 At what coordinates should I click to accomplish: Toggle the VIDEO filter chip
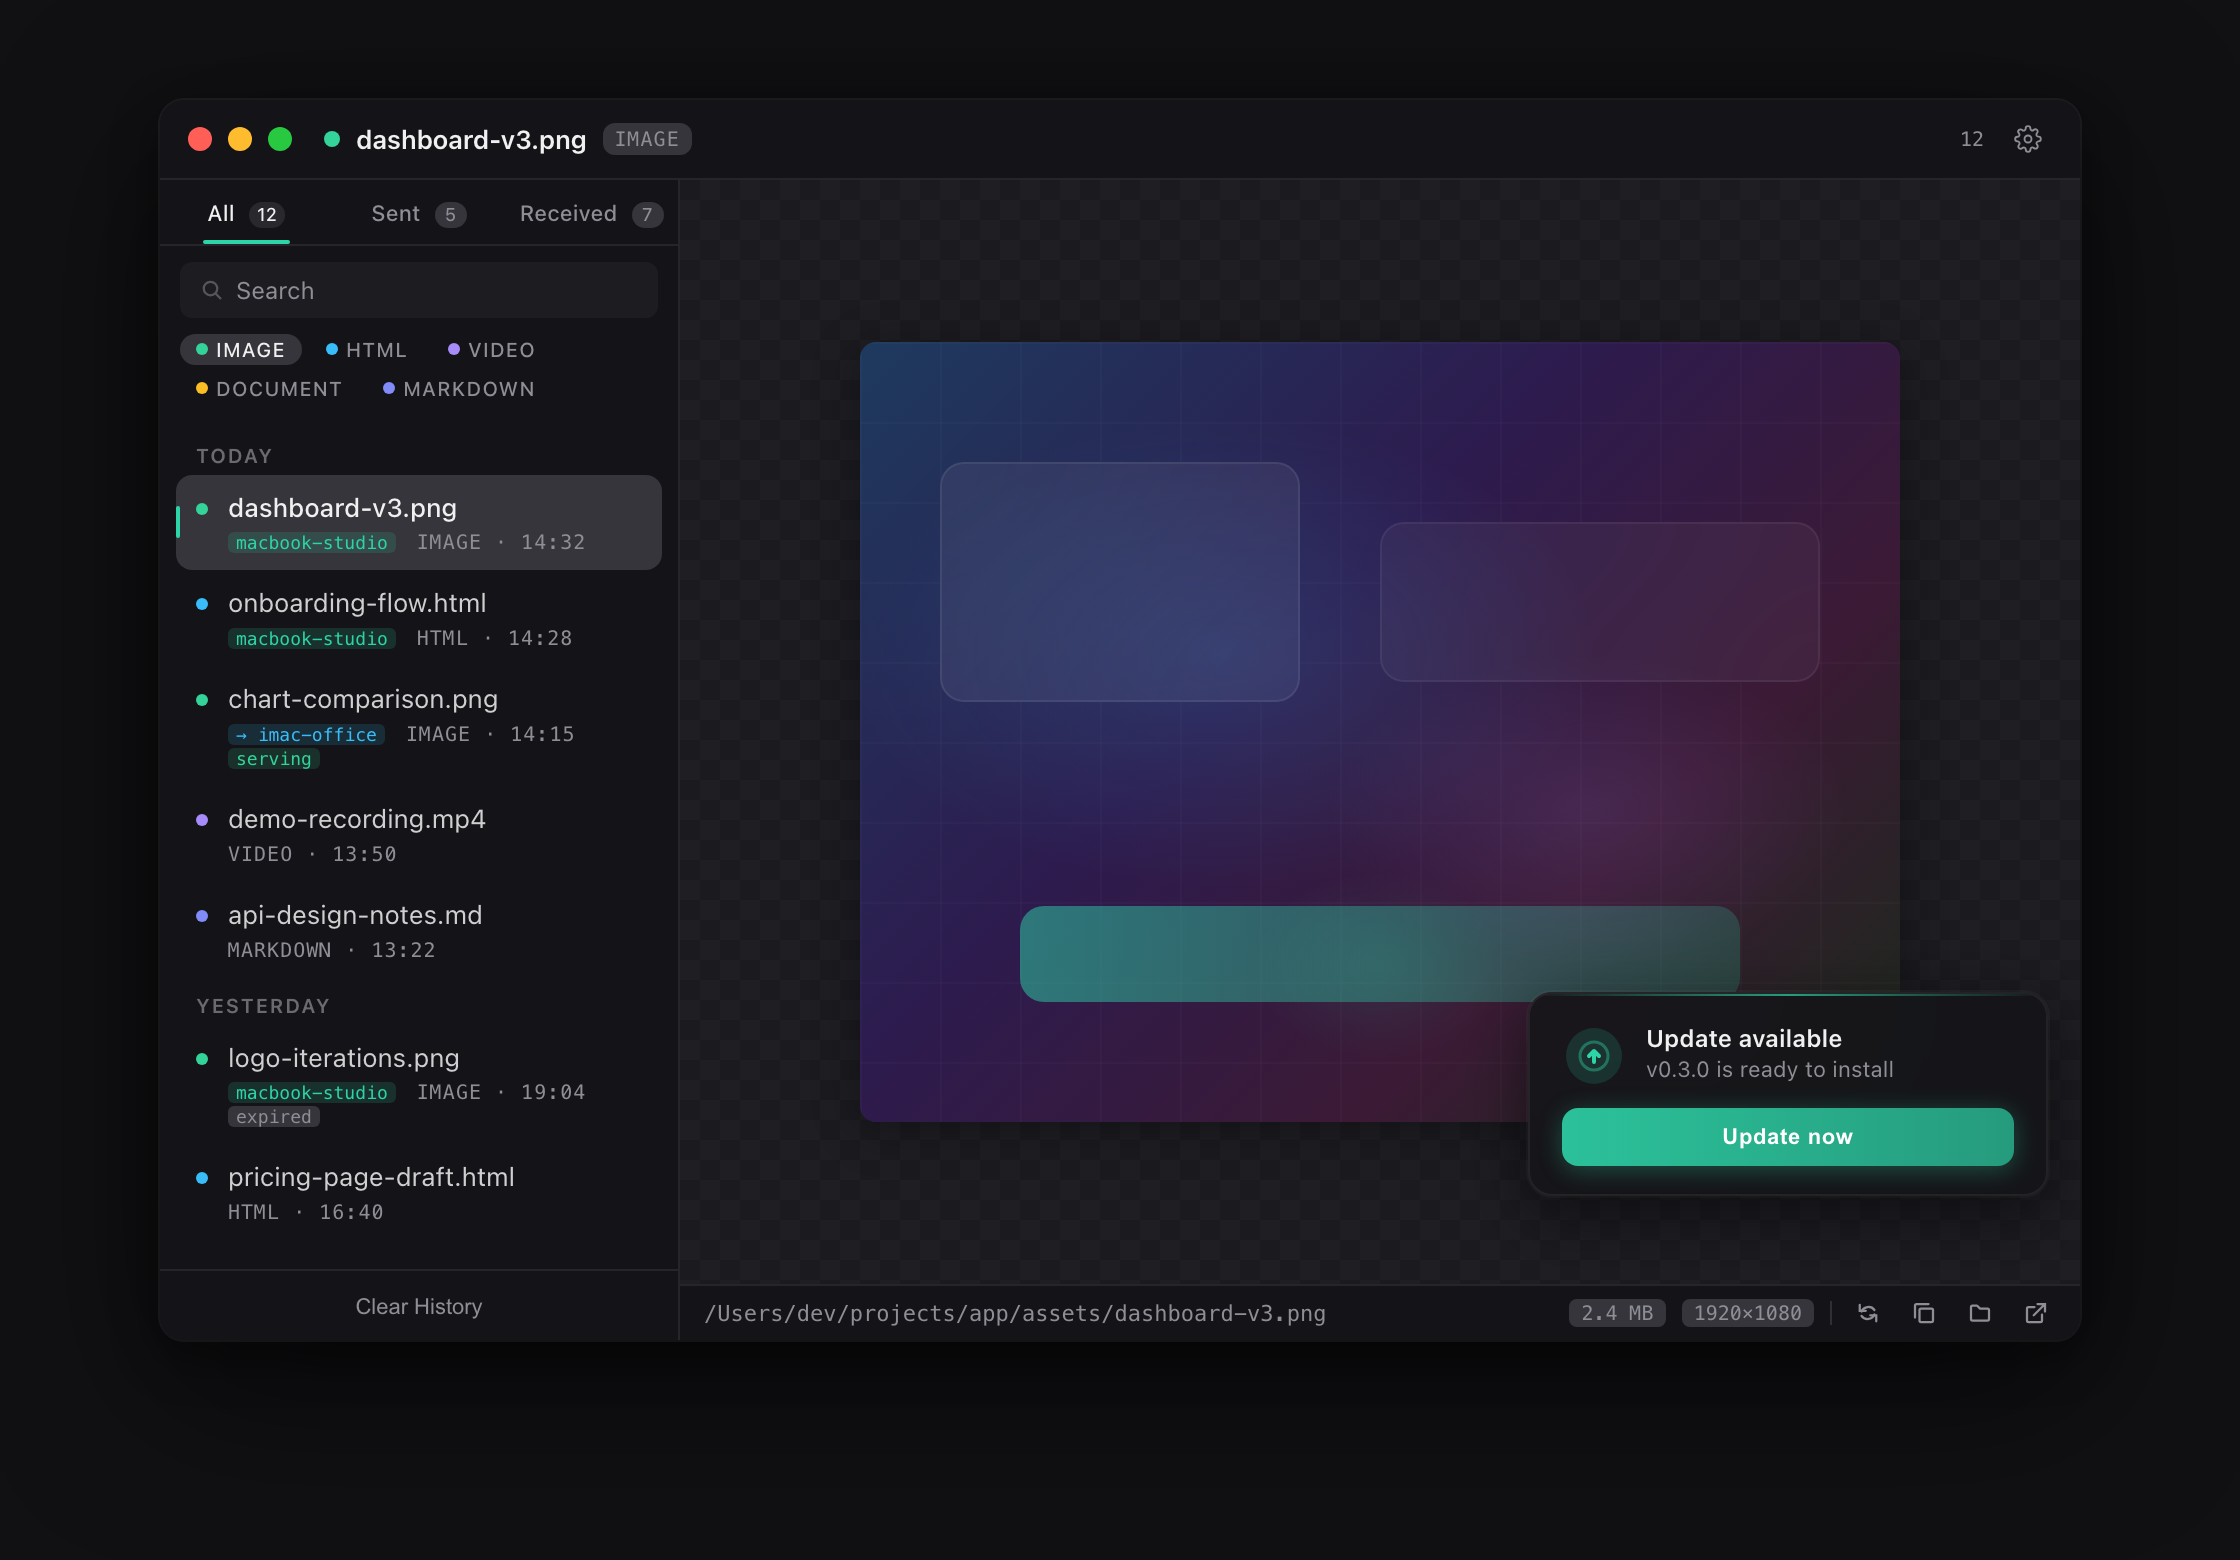(491, 350)
